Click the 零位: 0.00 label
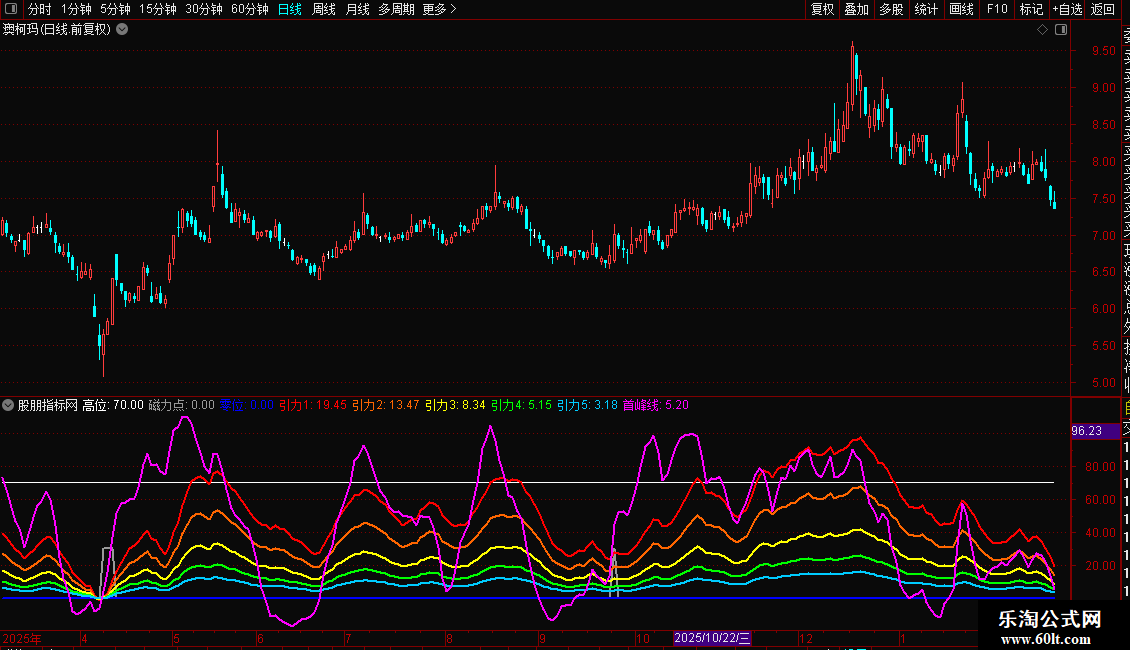 tap(246, 405)
